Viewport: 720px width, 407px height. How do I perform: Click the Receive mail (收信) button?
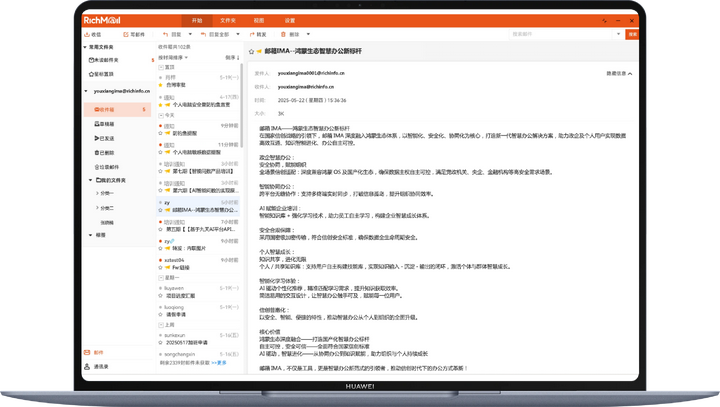pos(92,34)
